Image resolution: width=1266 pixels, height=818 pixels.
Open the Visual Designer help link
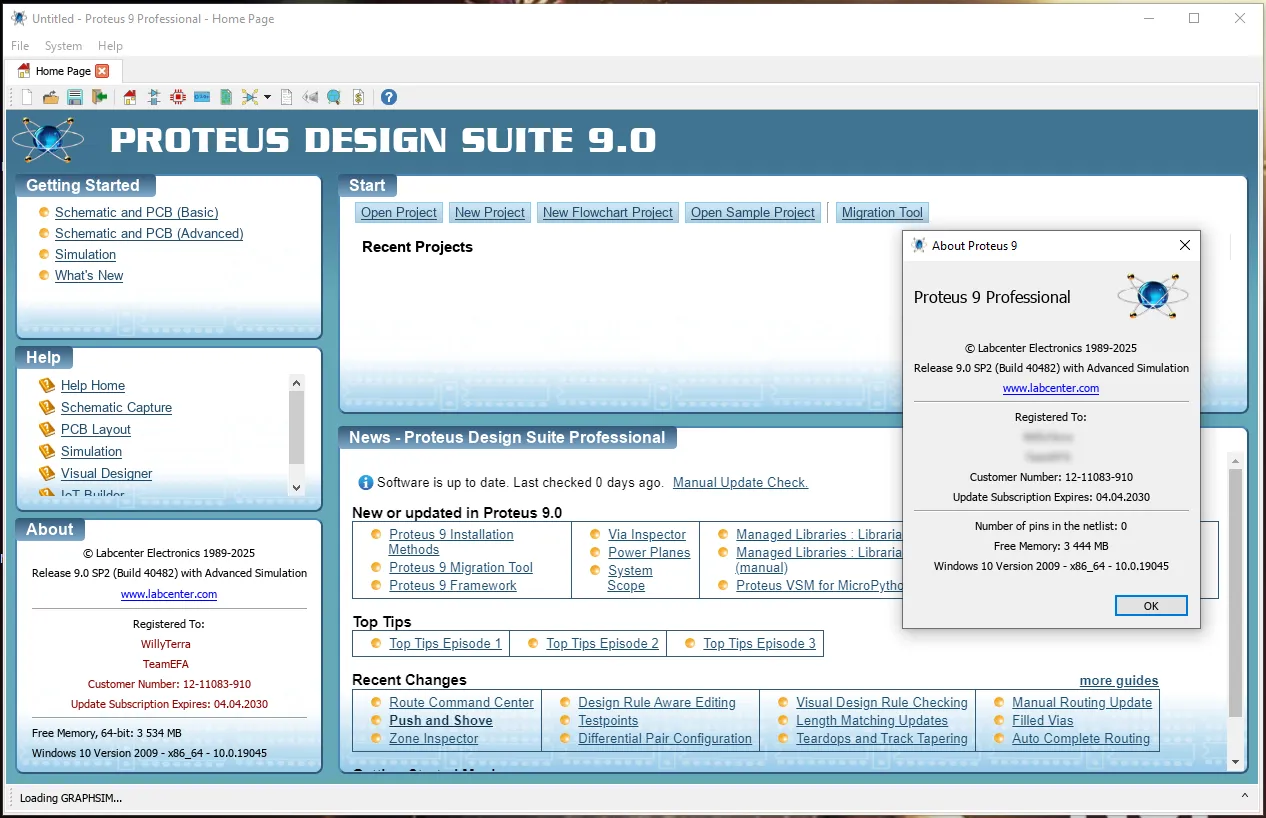[107, 473]
